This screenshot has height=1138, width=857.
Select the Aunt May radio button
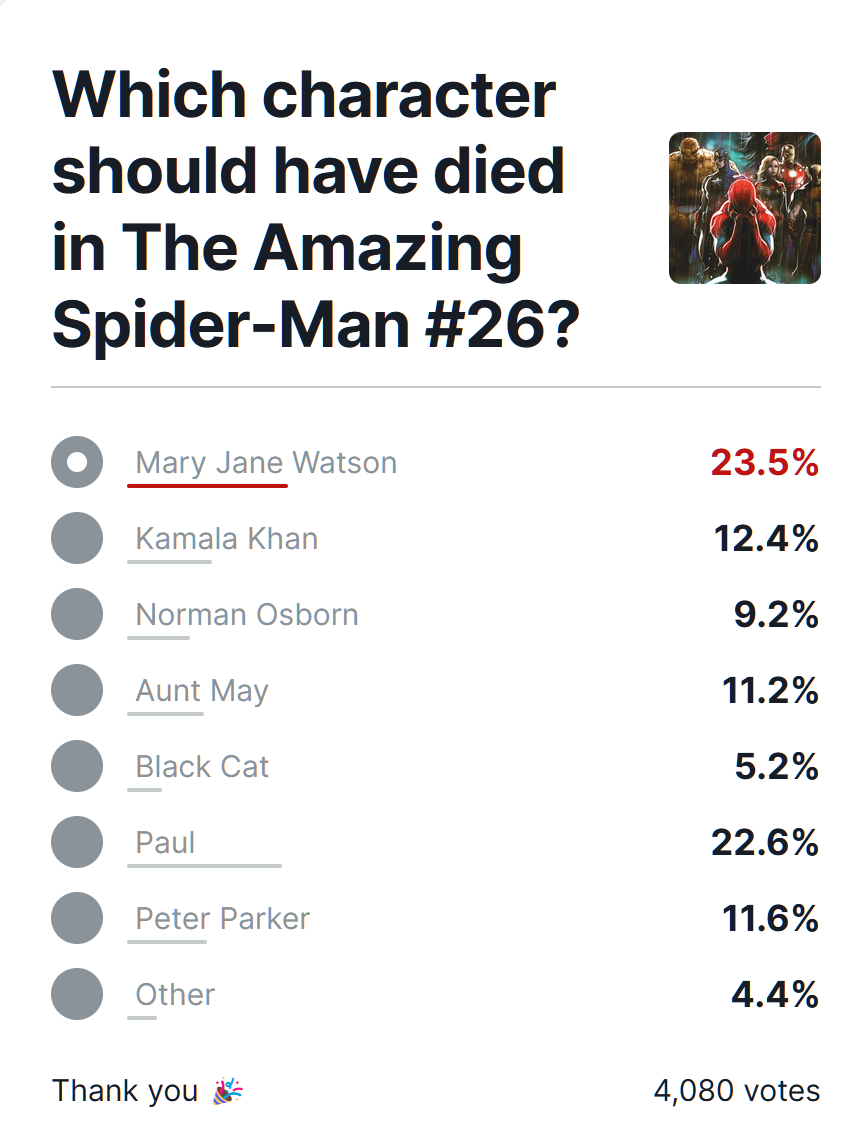(x=77, y=690)
